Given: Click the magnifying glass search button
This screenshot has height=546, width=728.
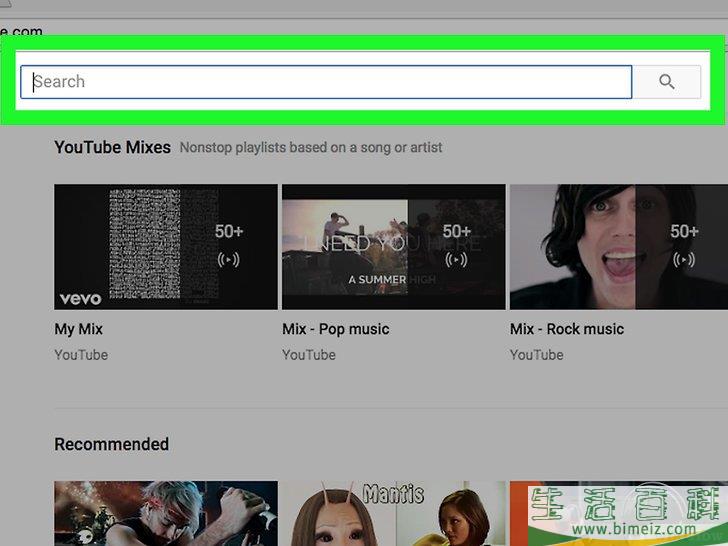Looking at the screenshot, I should [667, 82].
